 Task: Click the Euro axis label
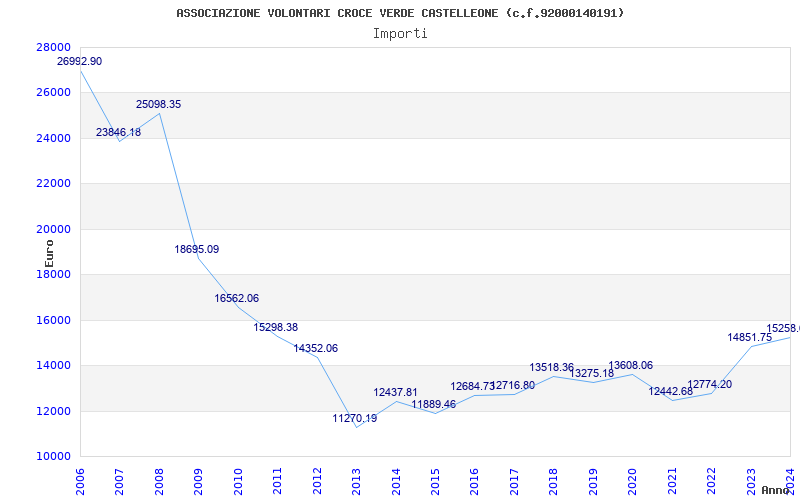[x=49, y=253]
